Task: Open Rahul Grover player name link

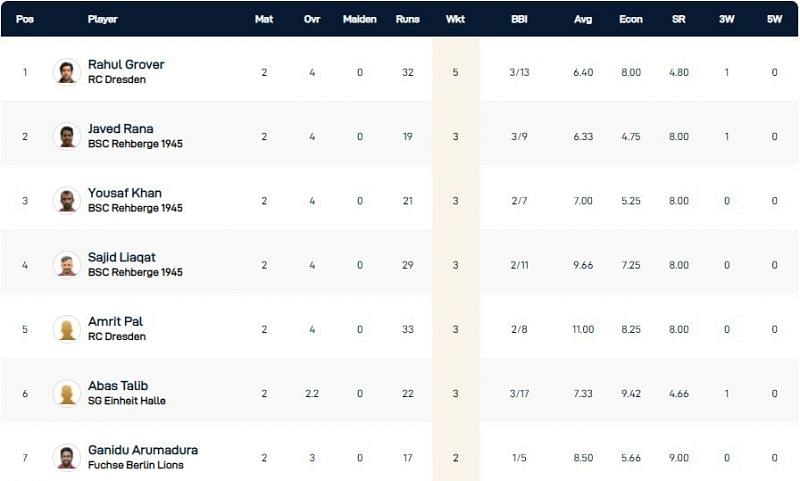Action: [x=126, y=65]
